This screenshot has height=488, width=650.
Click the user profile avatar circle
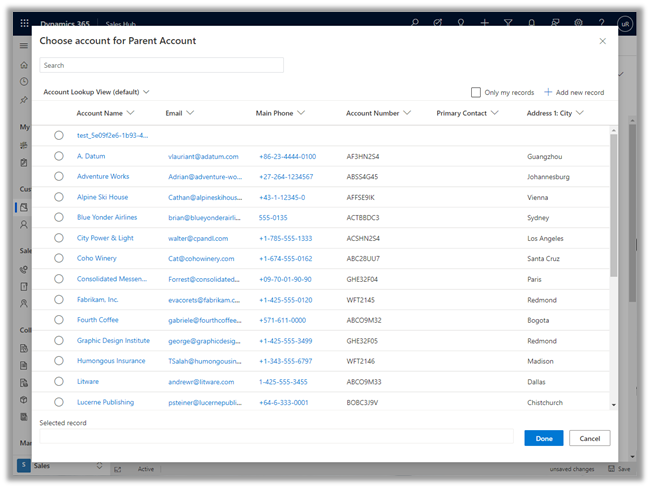click(x=626, y=22)
